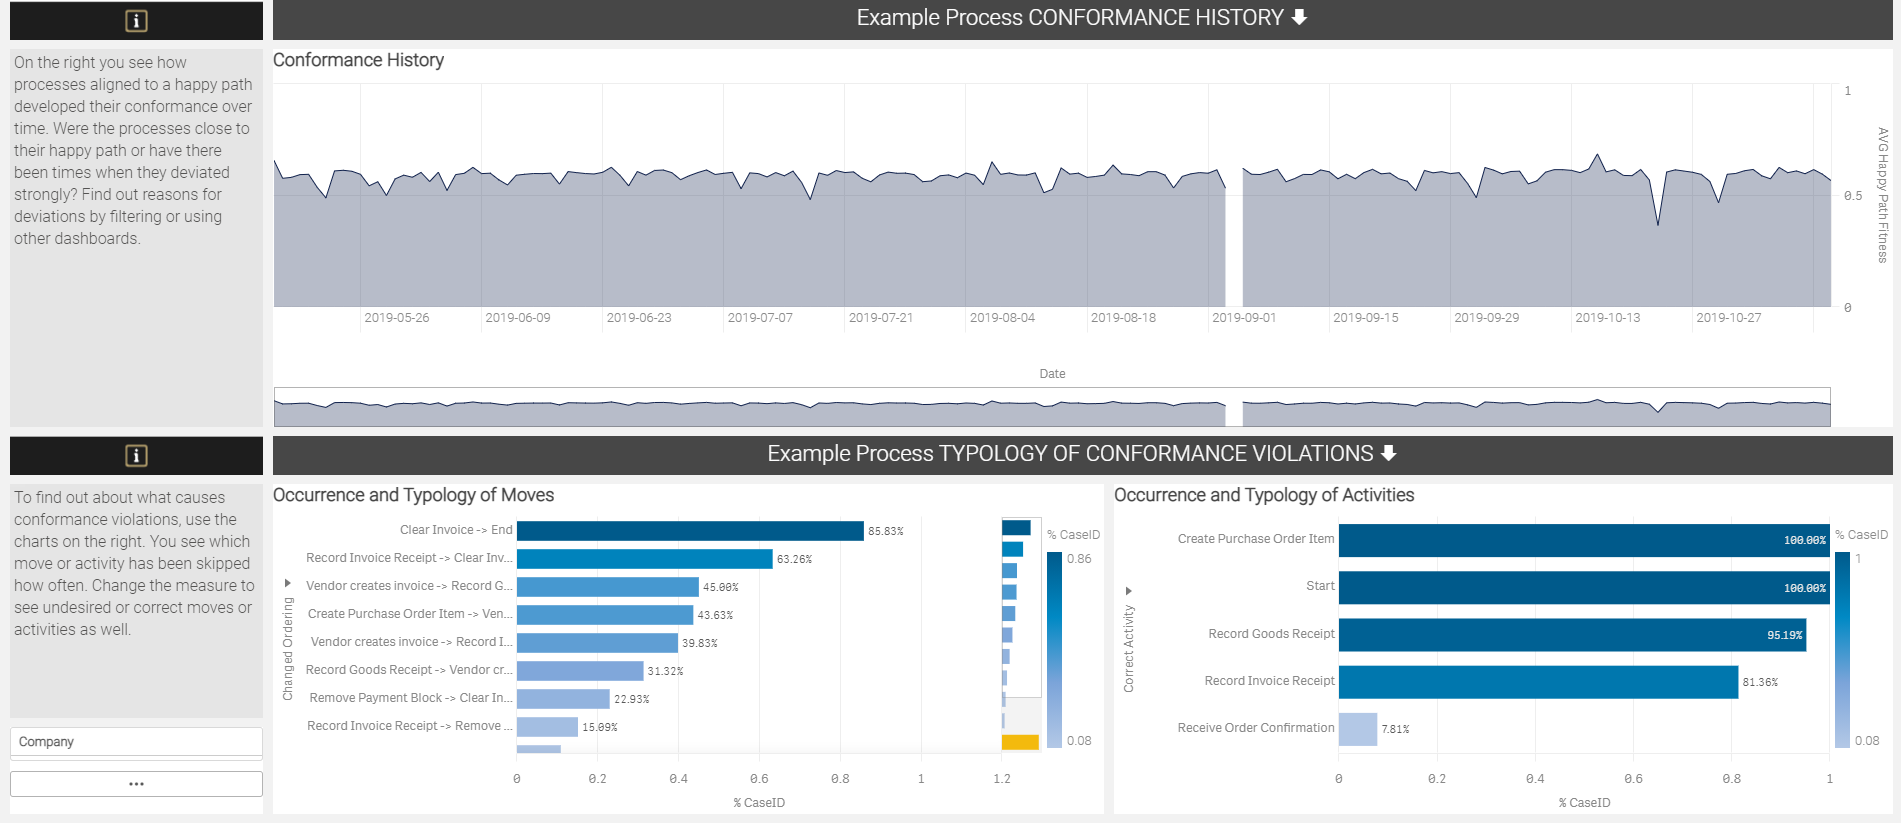Screen dimensions: 1901x823
Task: Click the AVG Happy Path Fitness axis label
Action: [x=1882, y=195]
